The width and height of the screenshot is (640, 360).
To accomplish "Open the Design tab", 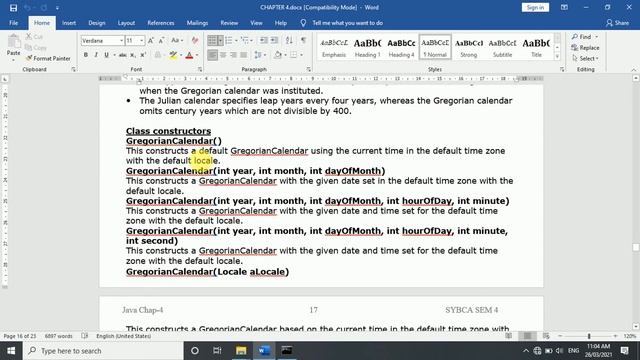I will pos(97,23).
